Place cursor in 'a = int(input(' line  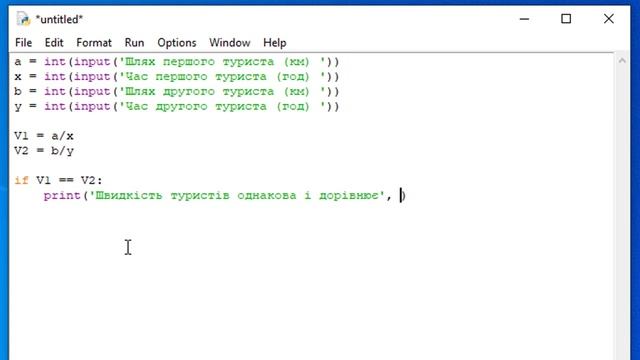pyautogui.click(x=177, y=62)
